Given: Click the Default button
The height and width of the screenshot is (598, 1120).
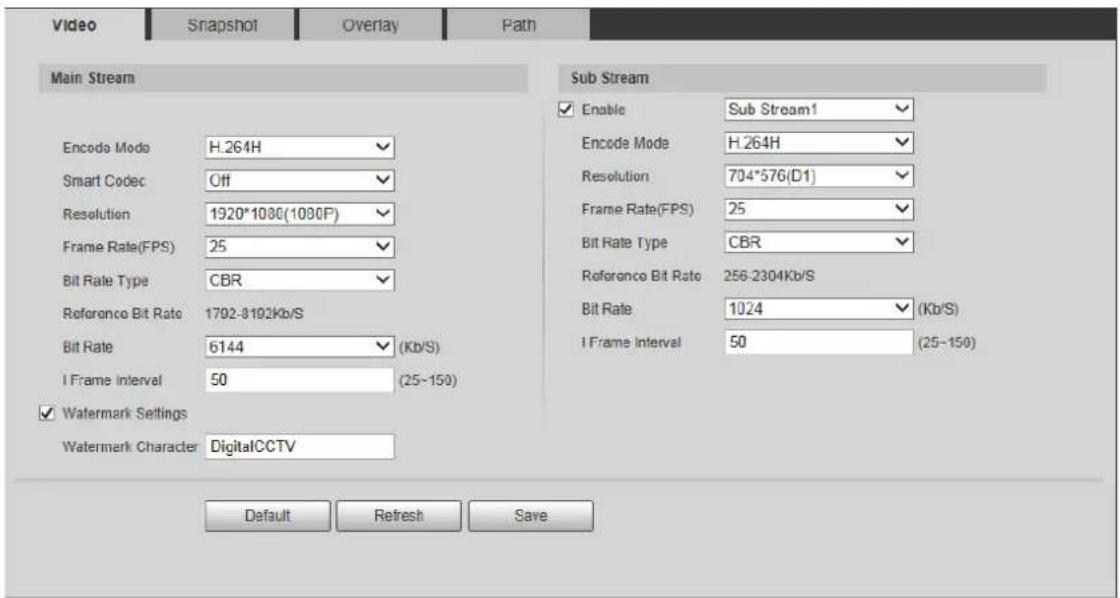Looking at the screenshot, I should (x=268, y=515).
